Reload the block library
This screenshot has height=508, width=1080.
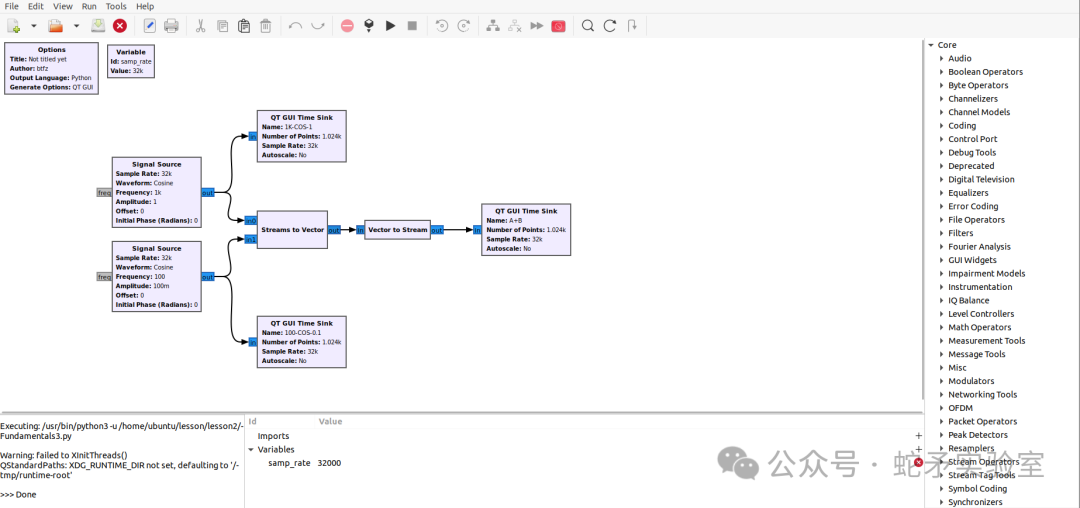tap(610, 26)
